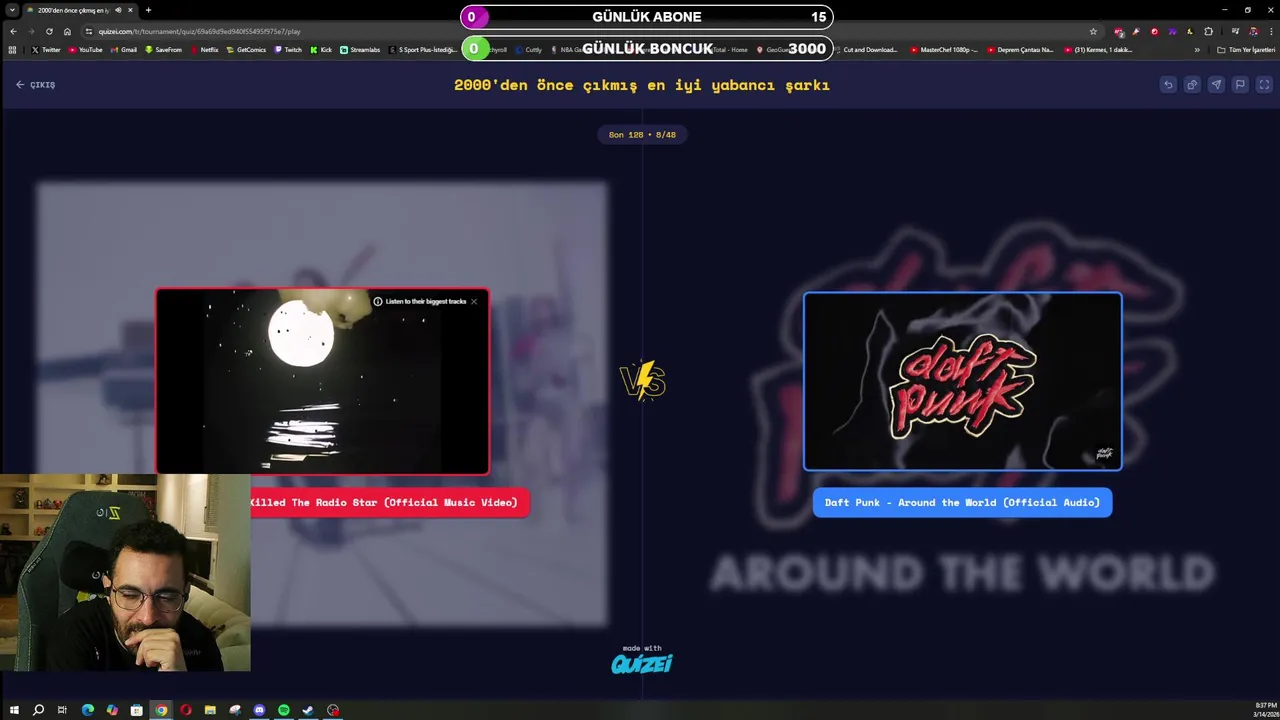Click the info icon beside 'Listen to their biggest tracks'

point(378,301)
